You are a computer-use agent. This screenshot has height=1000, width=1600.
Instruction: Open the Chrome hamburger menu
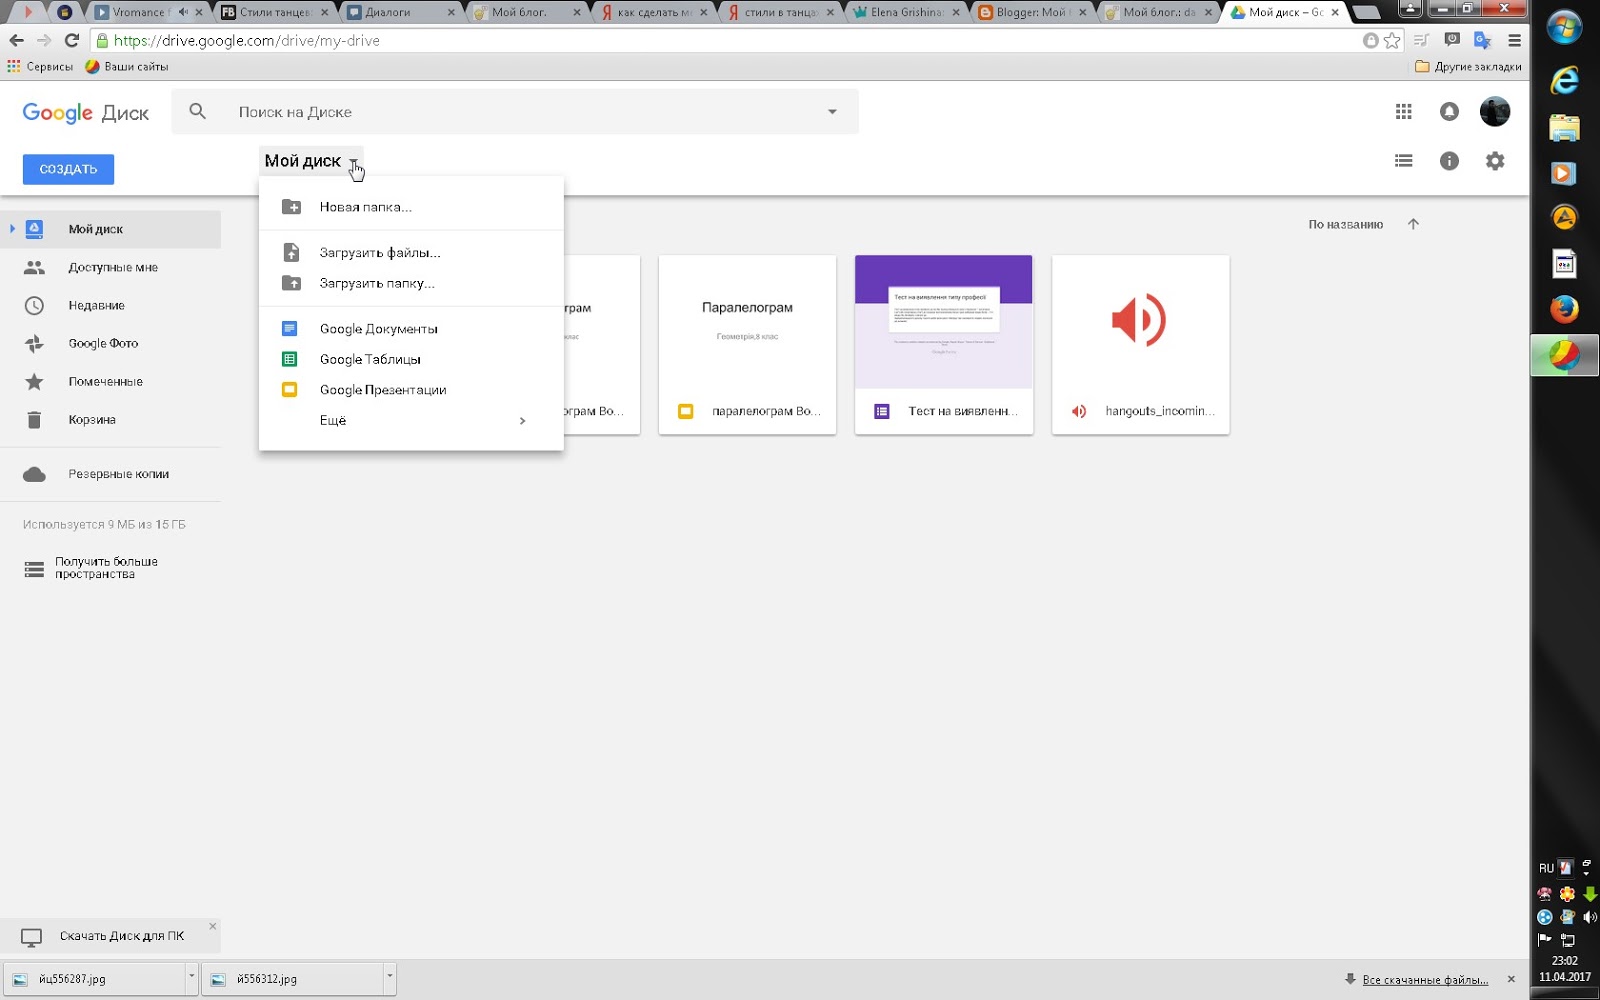coord(1514,41)
